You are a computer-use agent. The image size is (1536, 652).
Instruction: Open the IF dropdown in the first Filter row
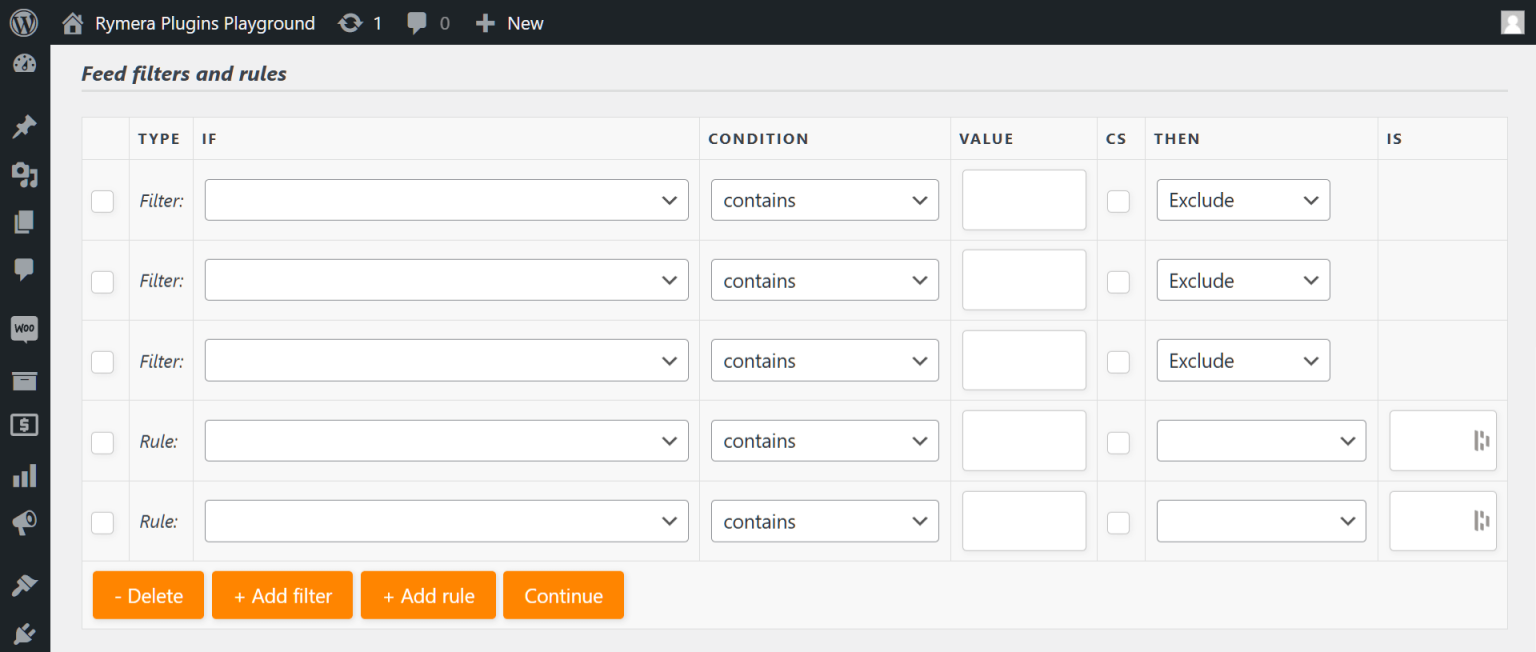tap(446, 200)
